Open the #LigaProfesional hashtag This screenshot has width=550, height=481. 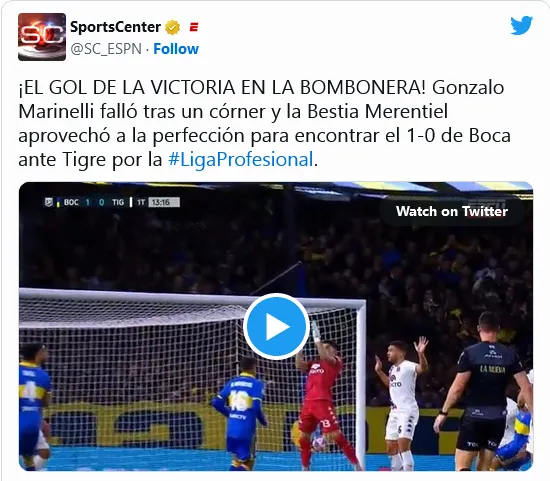(241, 159)
